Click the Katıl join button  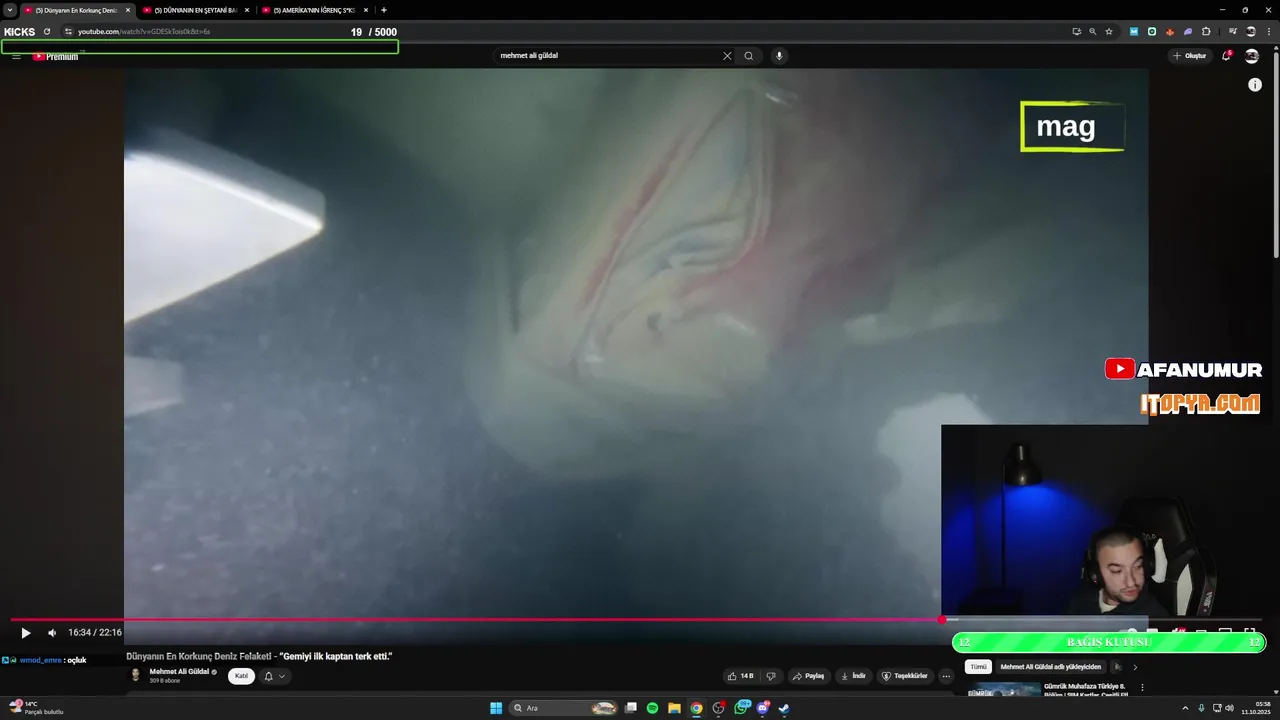pos(241,676)
